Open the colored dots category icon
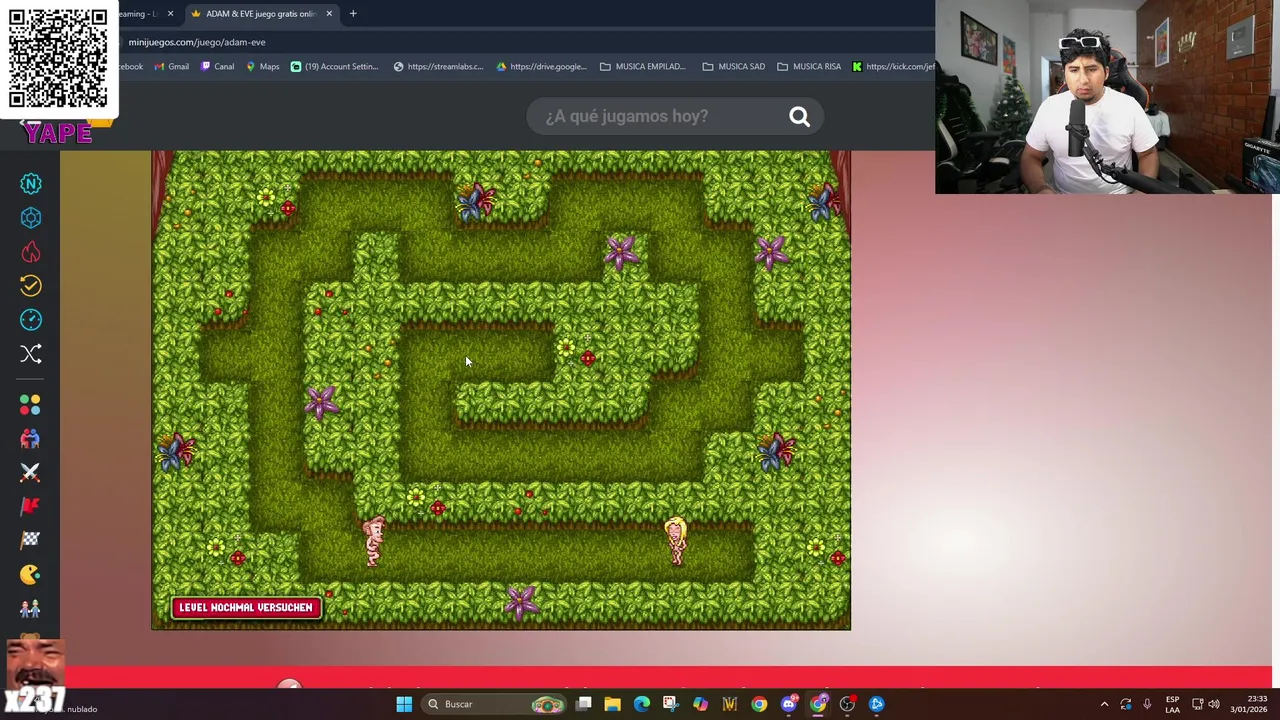1280x720 pixels. point(30,405)
